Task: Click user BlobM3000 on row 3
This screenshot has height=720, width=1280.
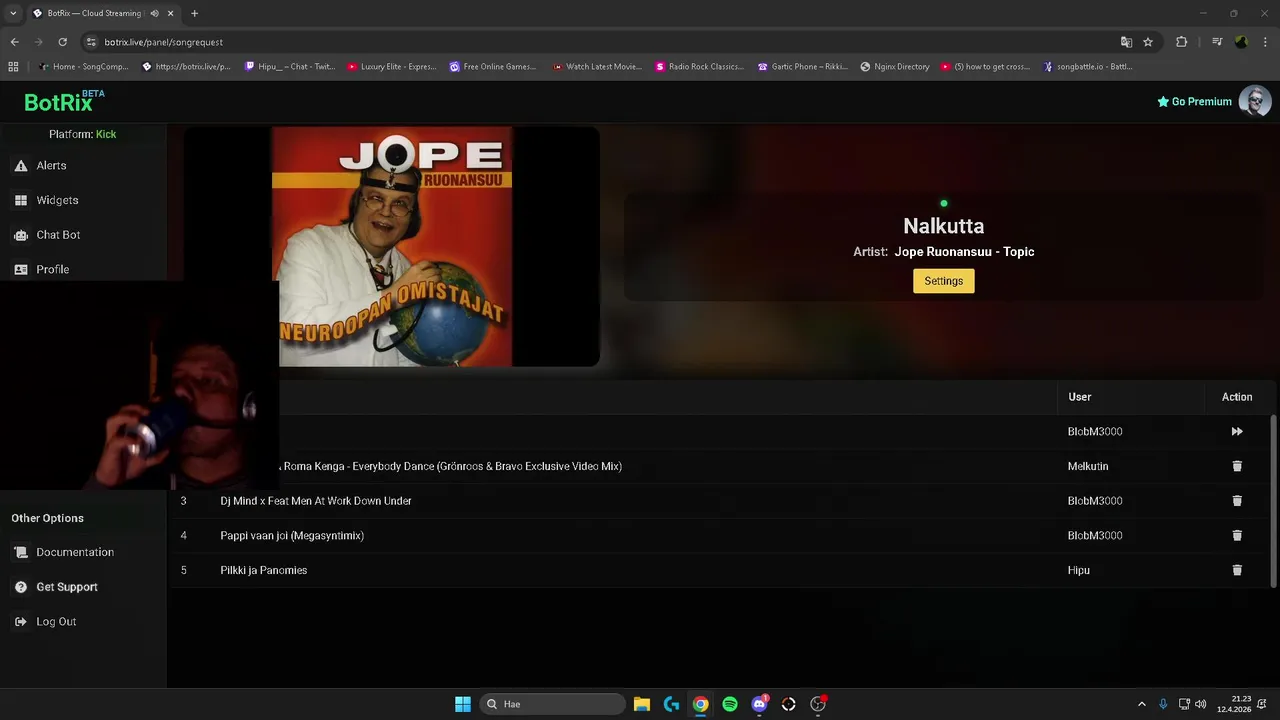Action: (1095, 501)
